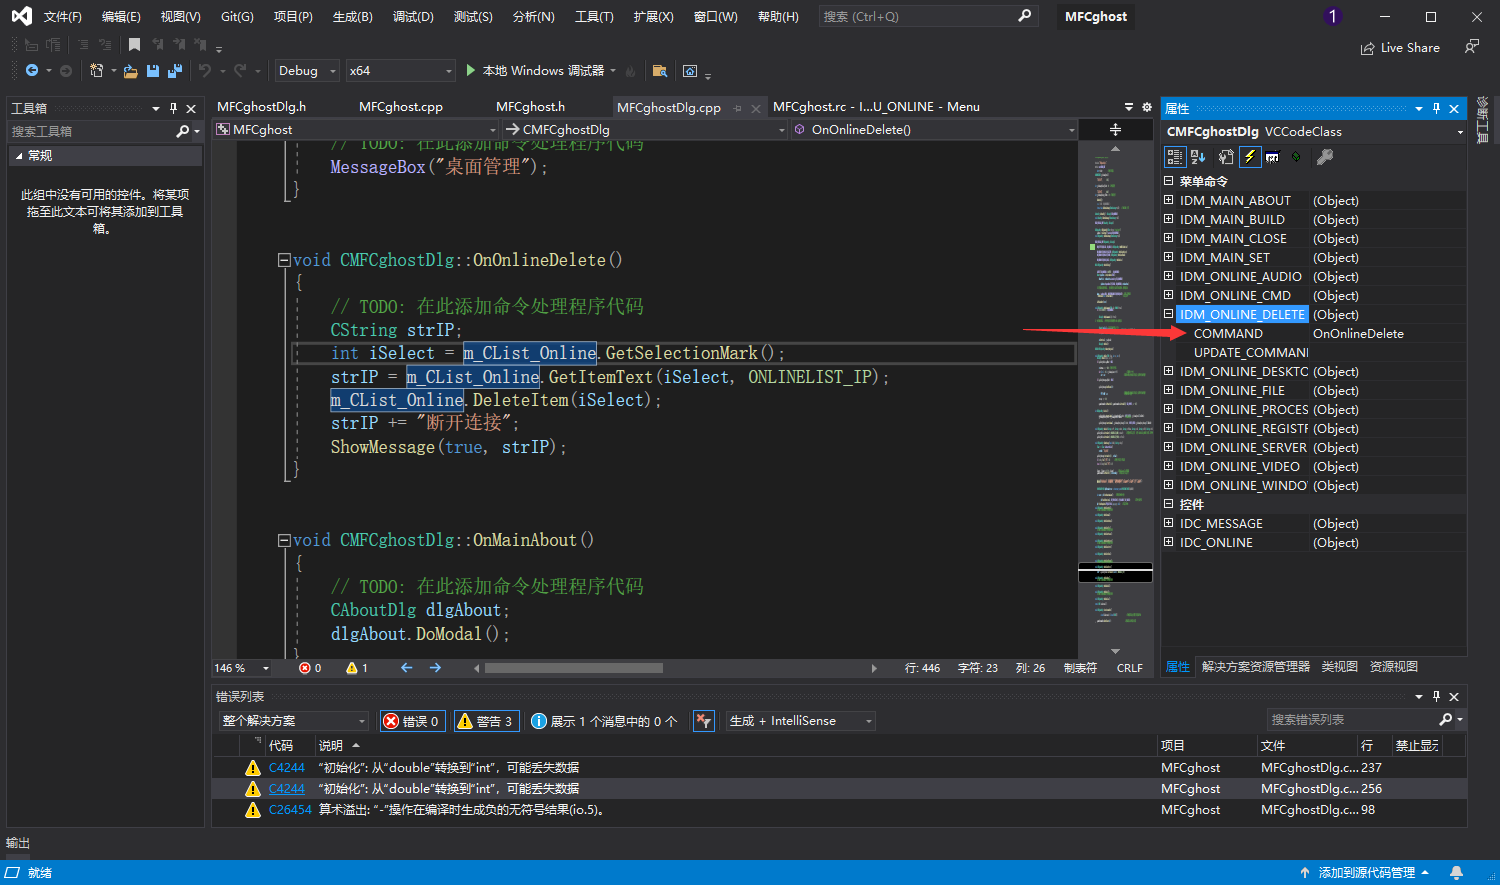Toggle the Messages filter in error list
The width and height of the screenshot is (1500, 885).
(x=604, y=721)
